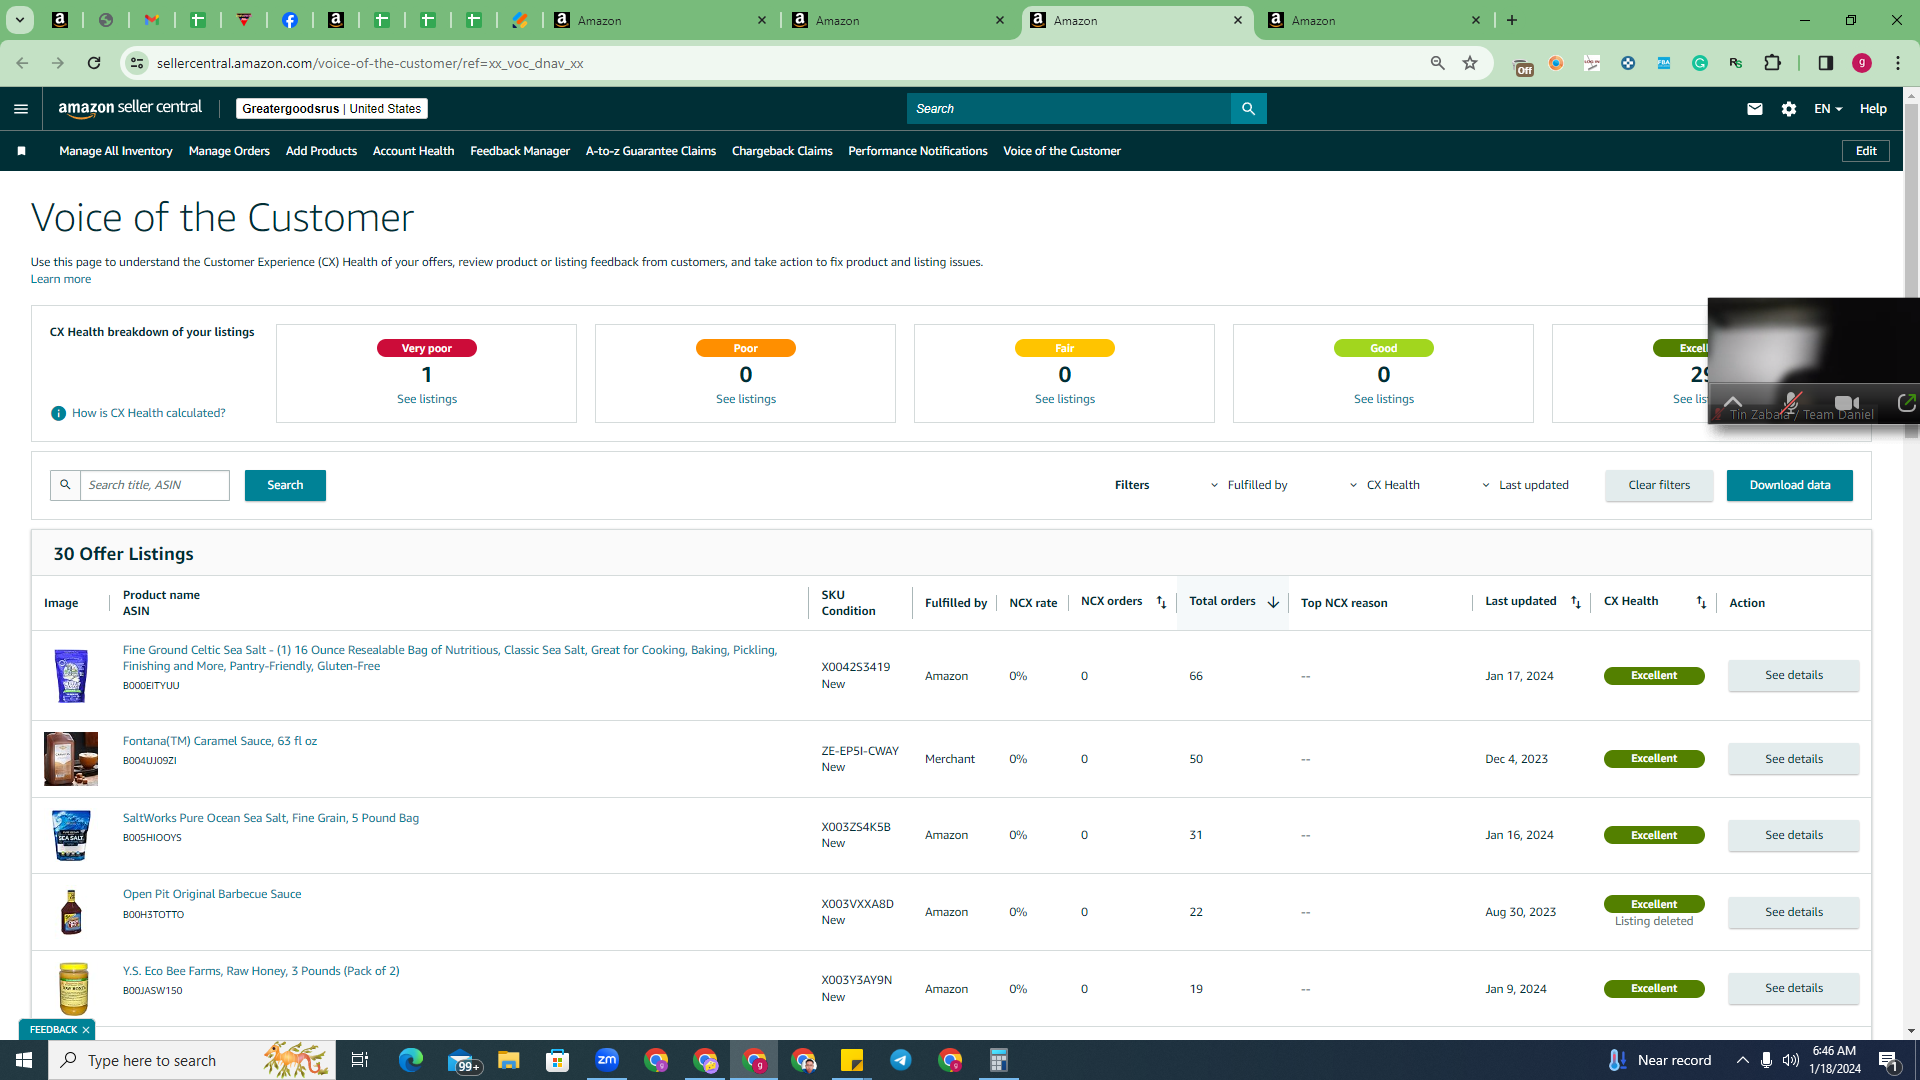Click Help in the header

point(1873,109)
